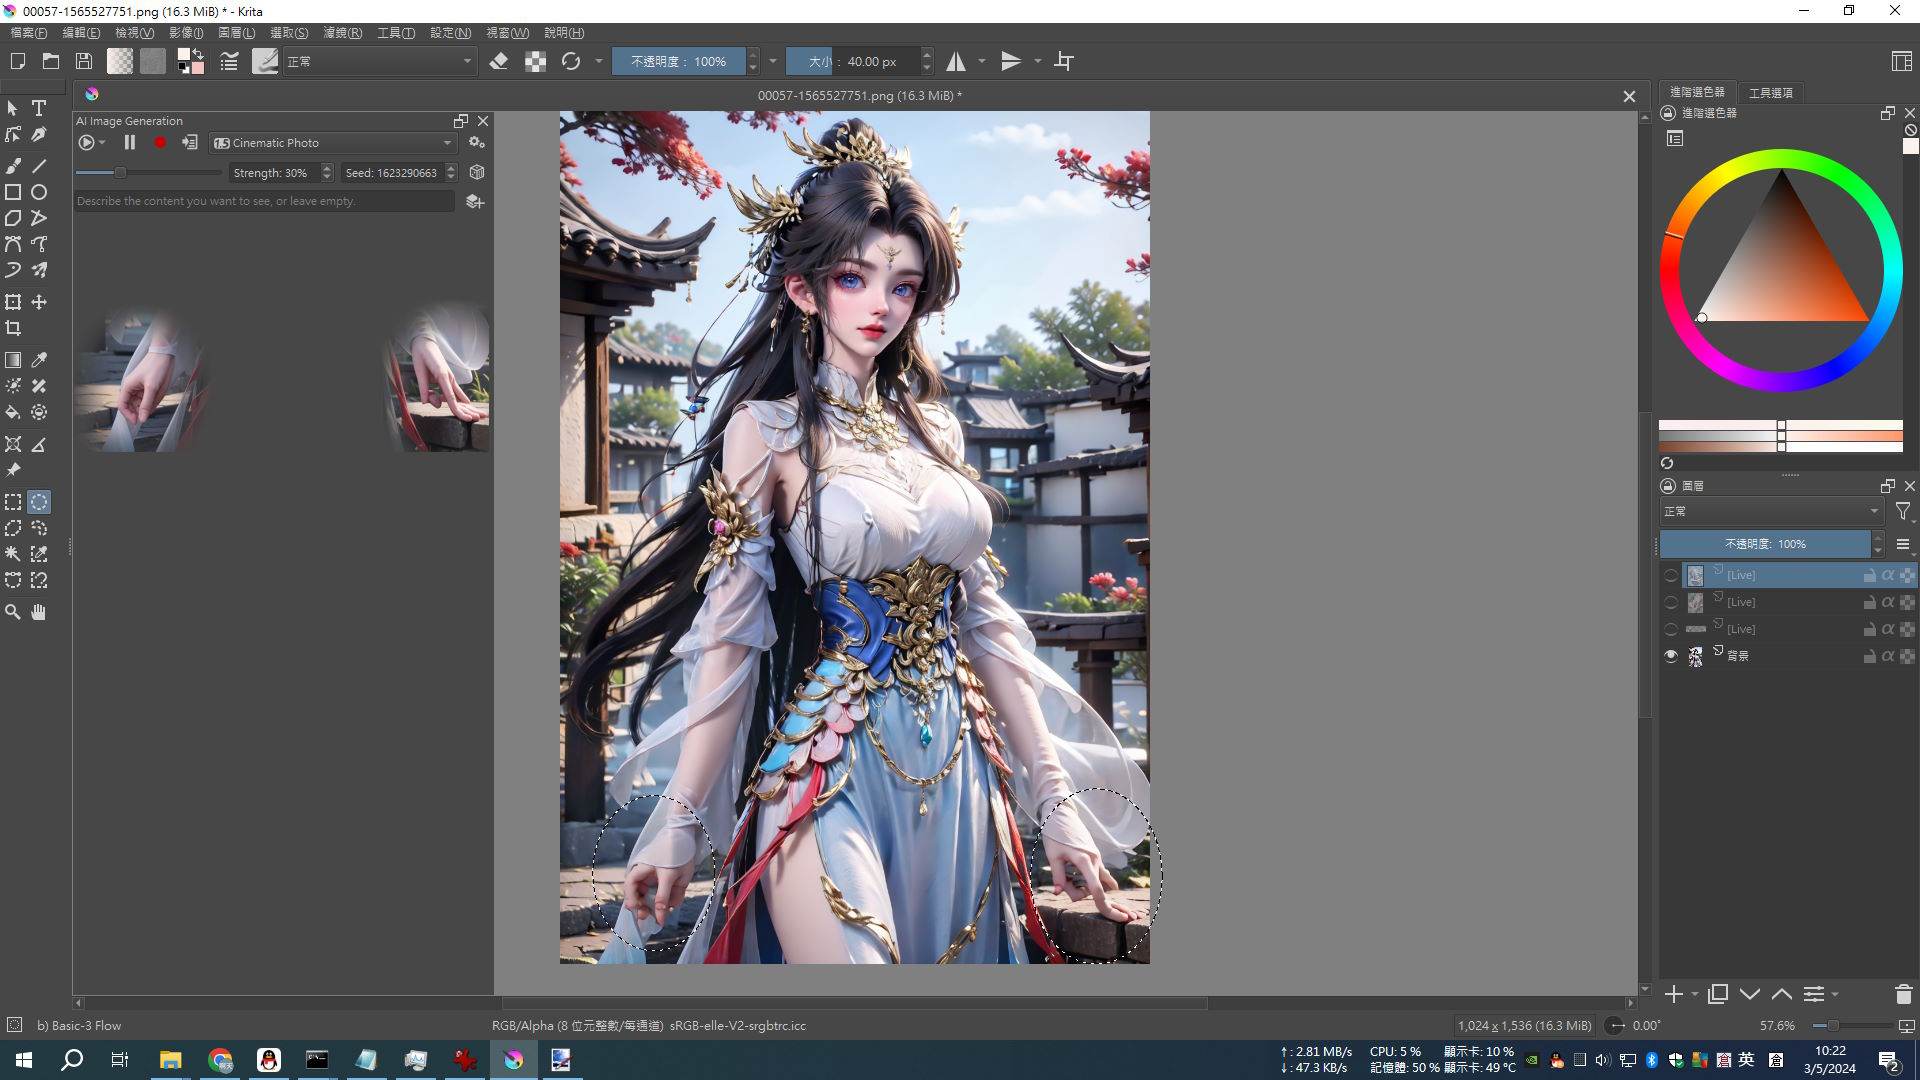
Task: Adjust the Strength slider in AI panel
Action: pyautogui.click(x=121, y=173)
